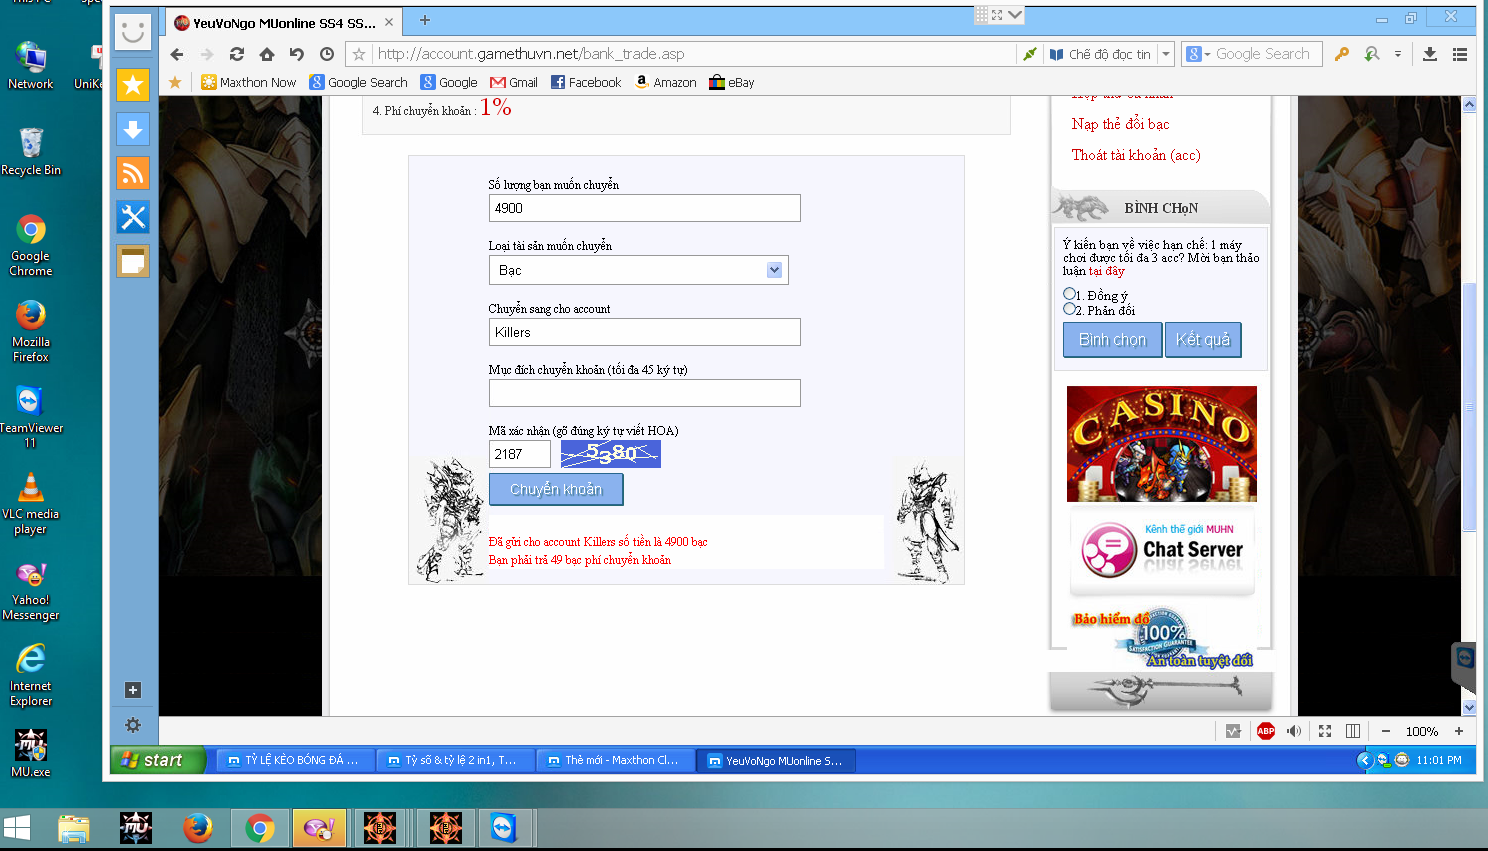This screenshot has width=1488, height=851.
Task: Click the 'Số lượng bạn muốn chuyển' field
Action: [x=644, y=208]
